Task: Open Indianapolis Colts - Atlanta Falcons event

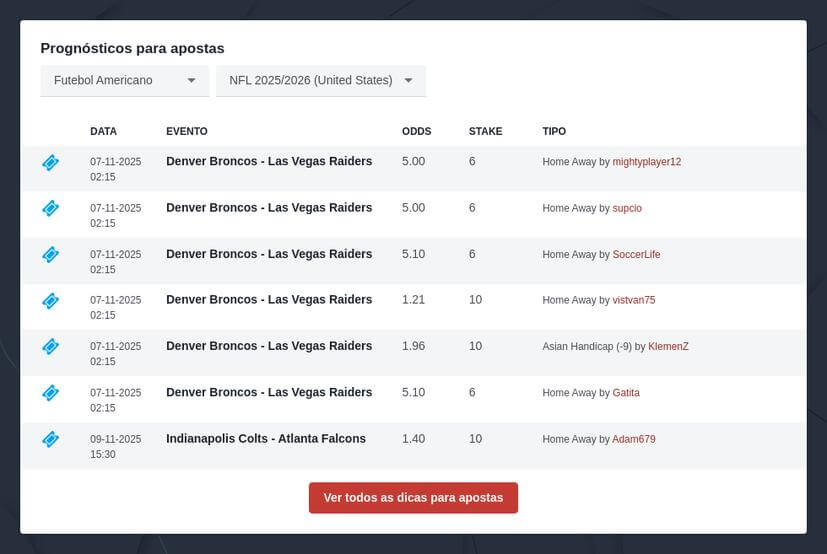Action: tap(266, 438)
